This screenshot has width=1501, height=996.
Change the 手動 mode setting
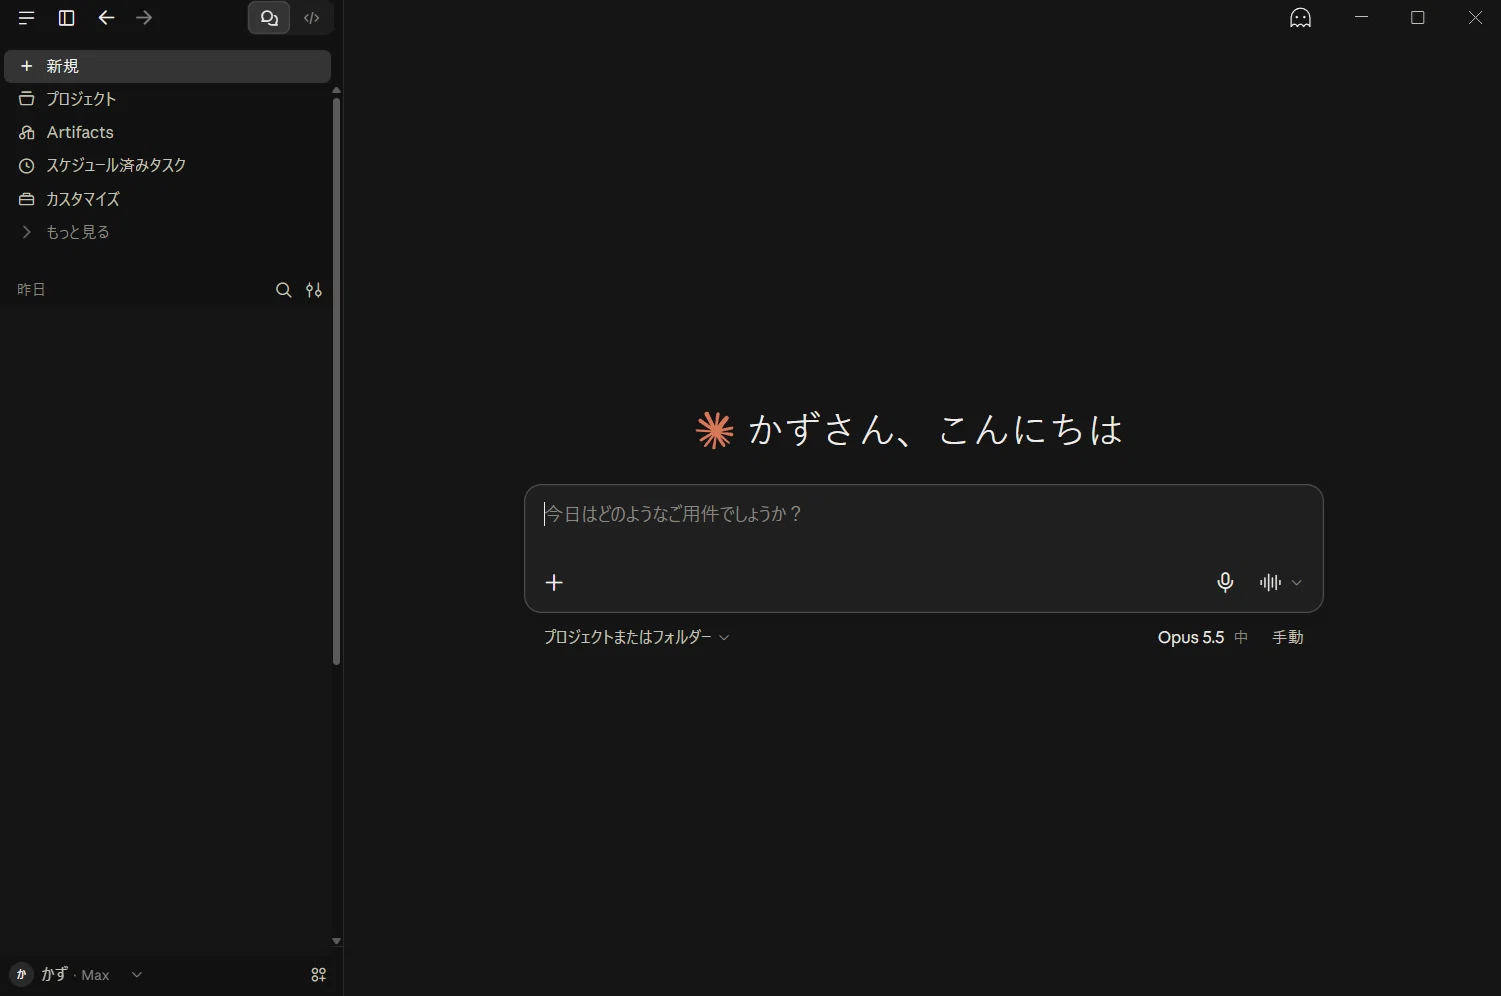pyautogui.click(x=1288, y=637)
